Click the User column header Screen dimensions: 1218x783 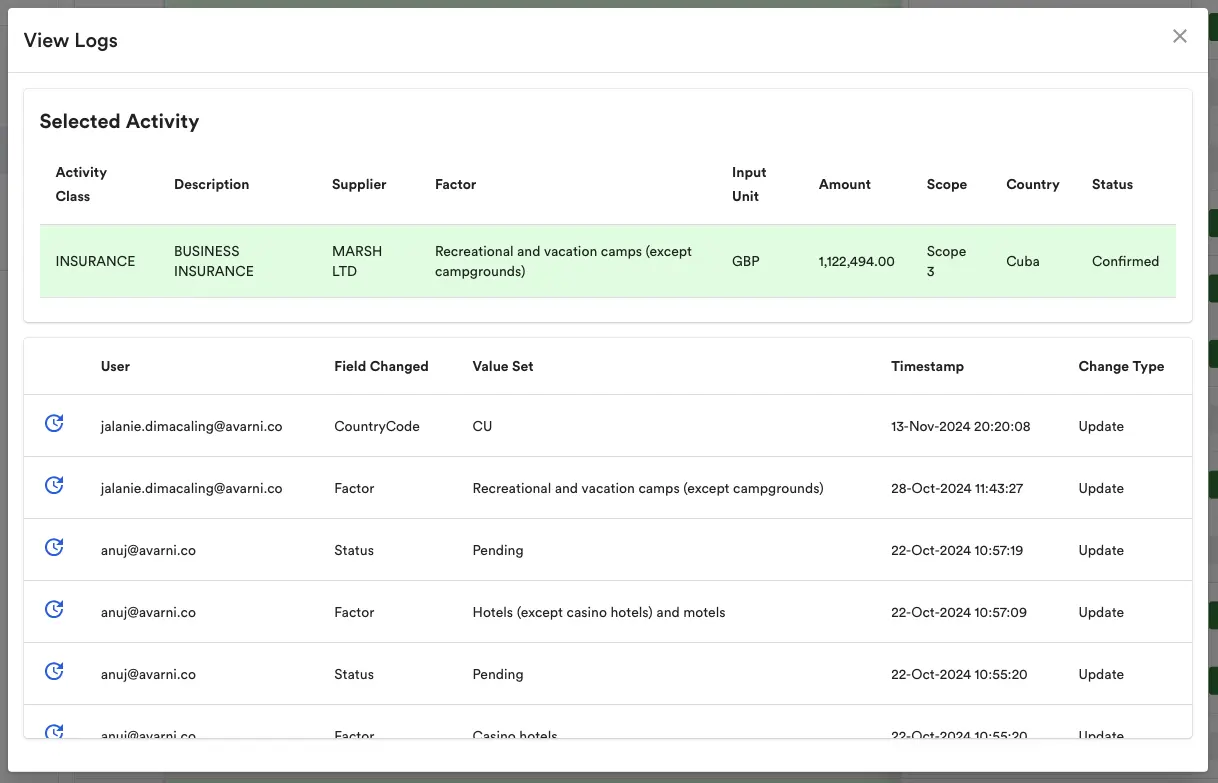pyautogui.click(x=115, y=366)
